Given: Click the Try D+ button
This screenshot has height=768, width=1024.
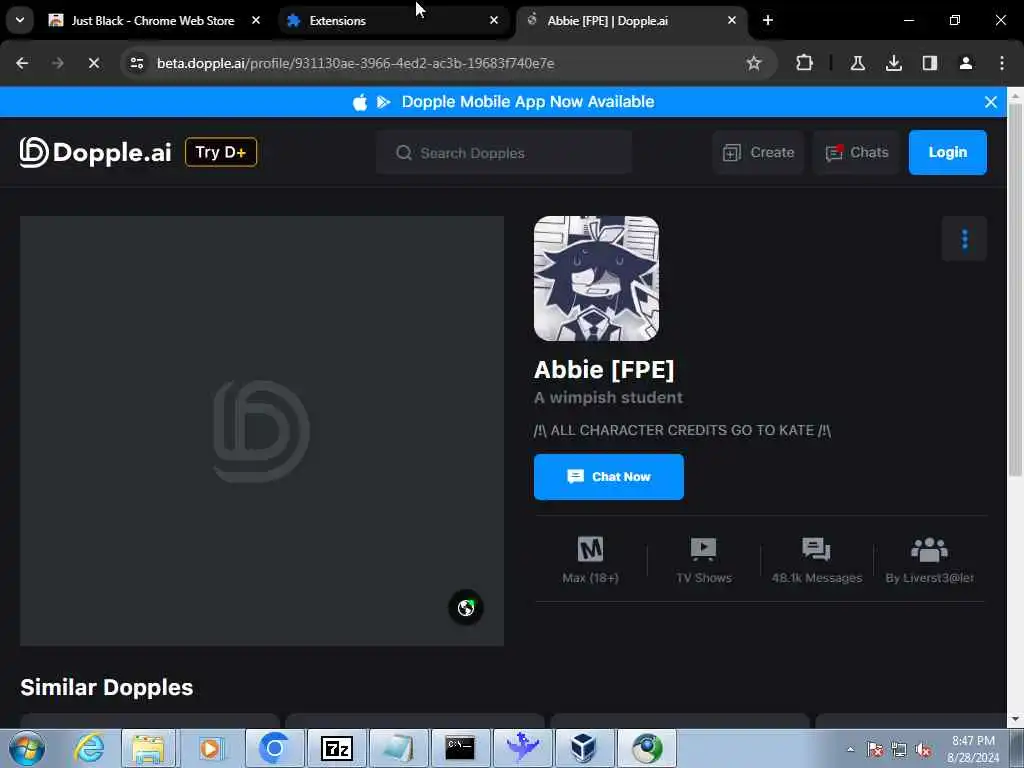Looking at the screenshot, I should tap(221, 152).
